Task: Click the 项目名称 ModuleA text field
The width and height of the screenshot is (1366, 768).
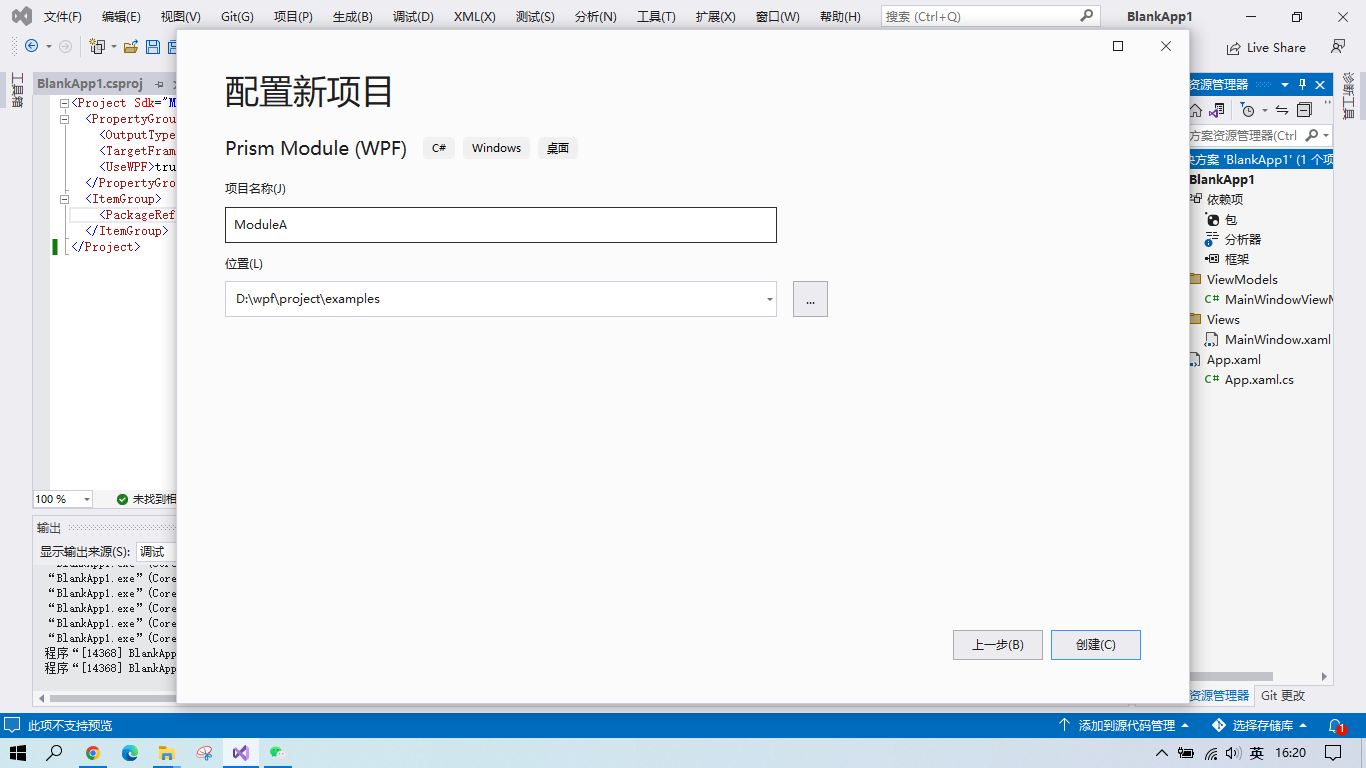Action: pyautogui.click(x=501, y=225)
